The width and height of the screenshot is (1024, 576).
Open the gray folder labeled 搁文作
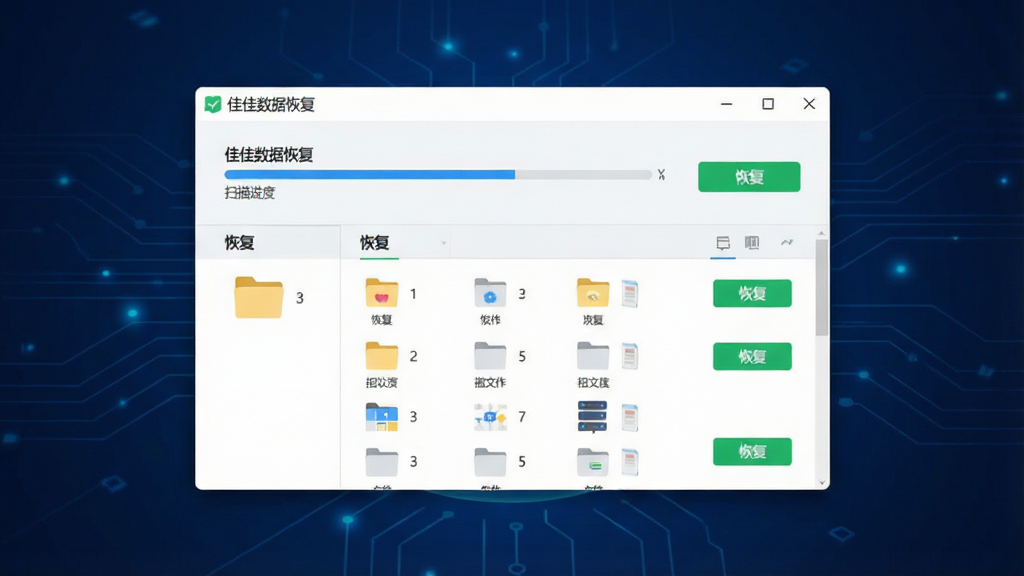pos(490,355)
